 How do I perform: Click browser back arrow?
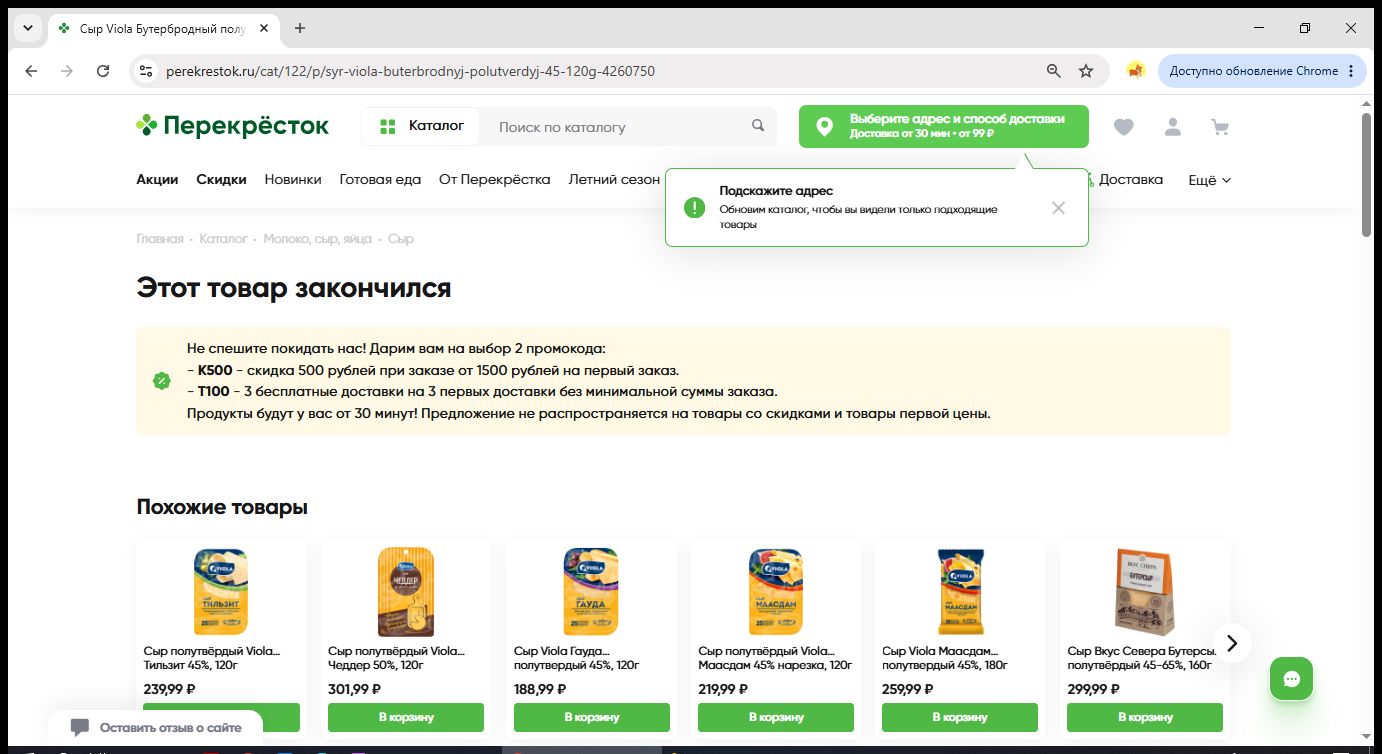tap(31, 71)
